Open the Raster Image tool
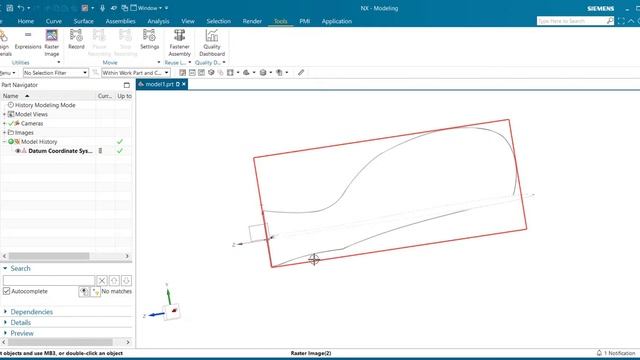The image size is (640, 360). pos(52,43)
